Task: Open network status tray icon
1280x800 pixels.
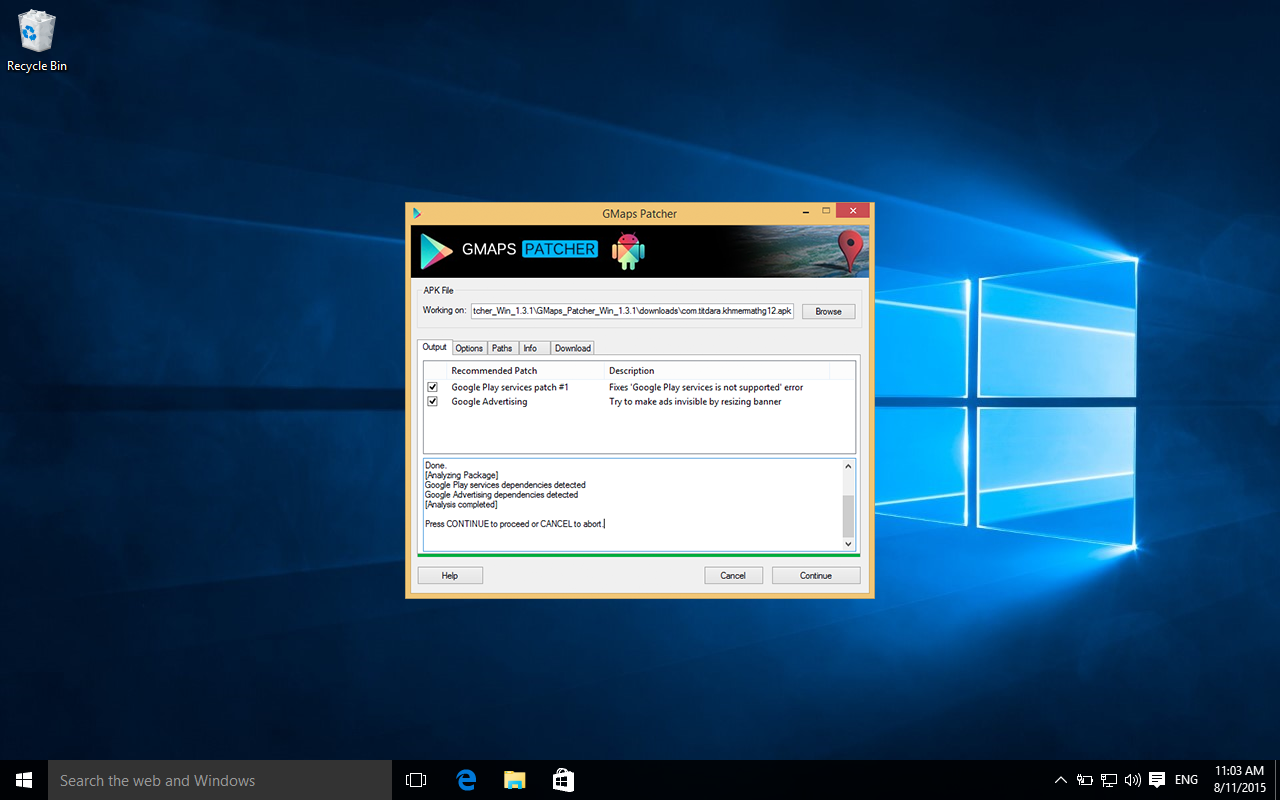Action: point(1109,780)
